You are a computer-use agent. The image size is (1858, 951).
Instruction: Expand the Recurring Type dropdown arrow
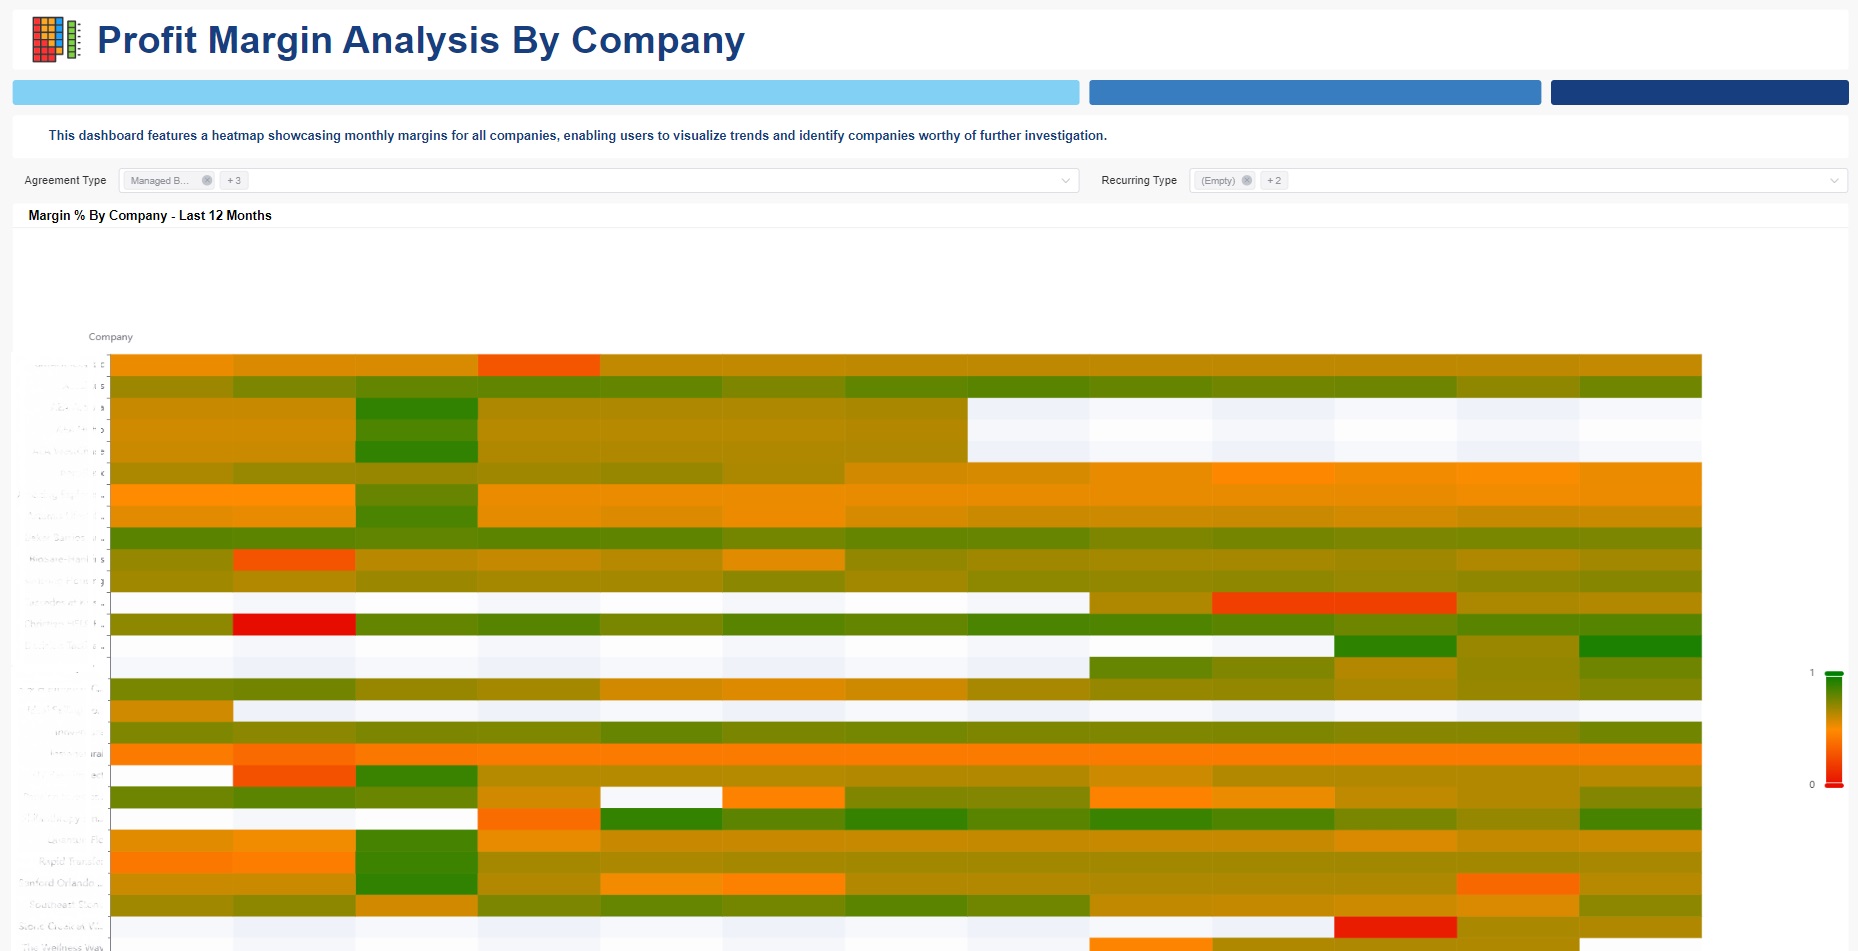[1834, 181]
